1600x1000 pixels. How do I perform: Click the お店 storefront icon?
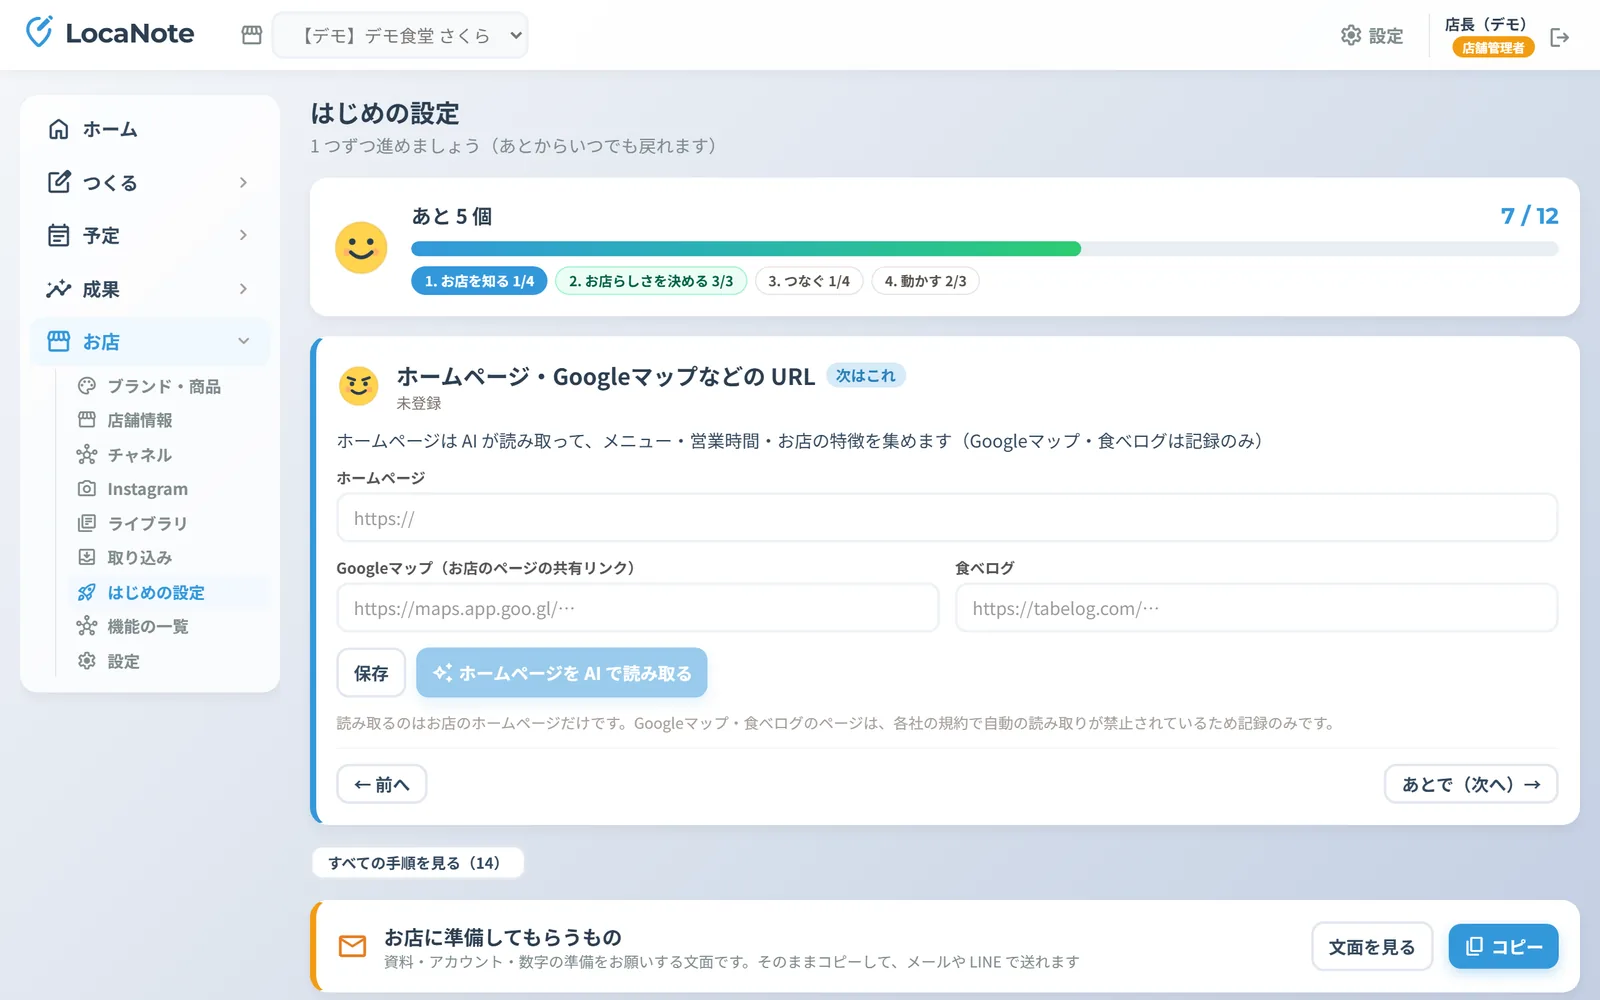59,341
